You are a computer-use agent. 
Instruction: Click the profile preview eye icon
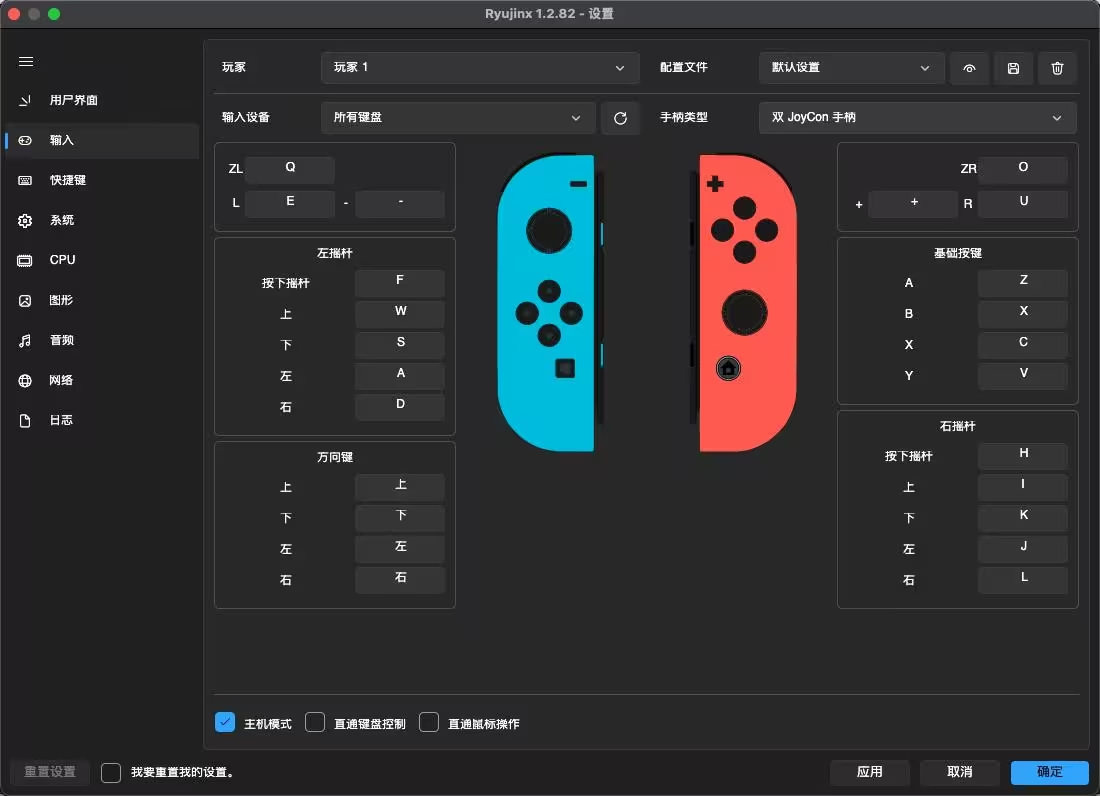point(968,68)
